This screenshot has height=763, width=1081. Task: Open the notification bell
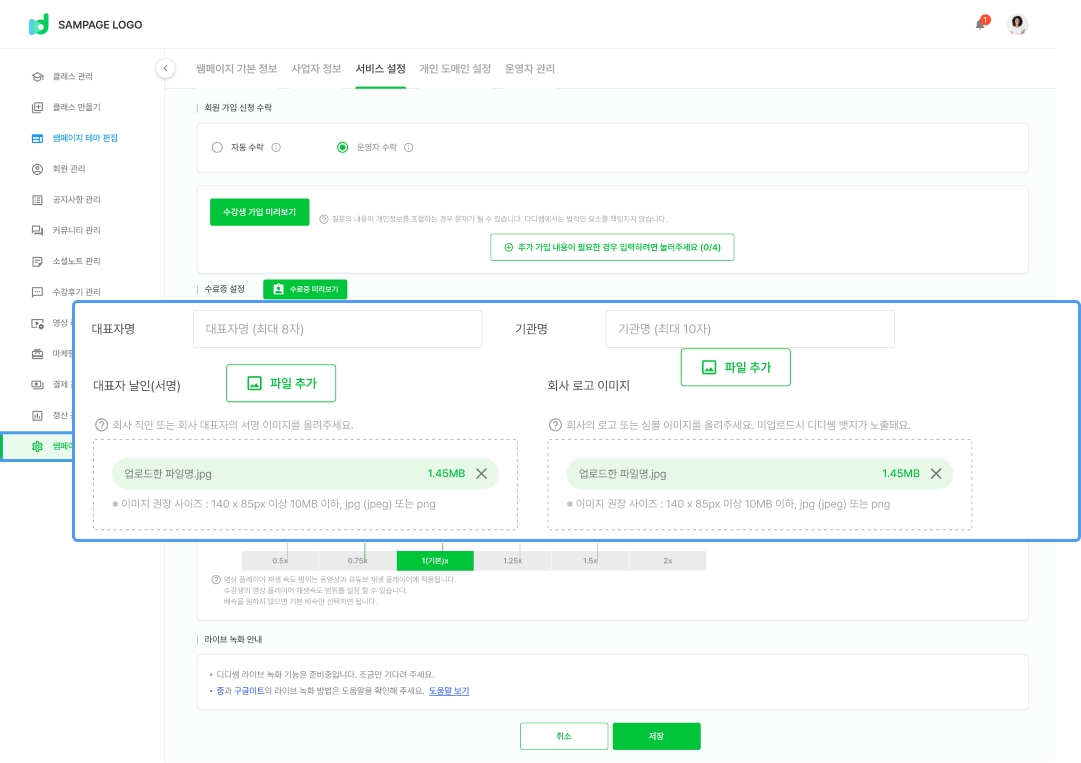point(980,24)
